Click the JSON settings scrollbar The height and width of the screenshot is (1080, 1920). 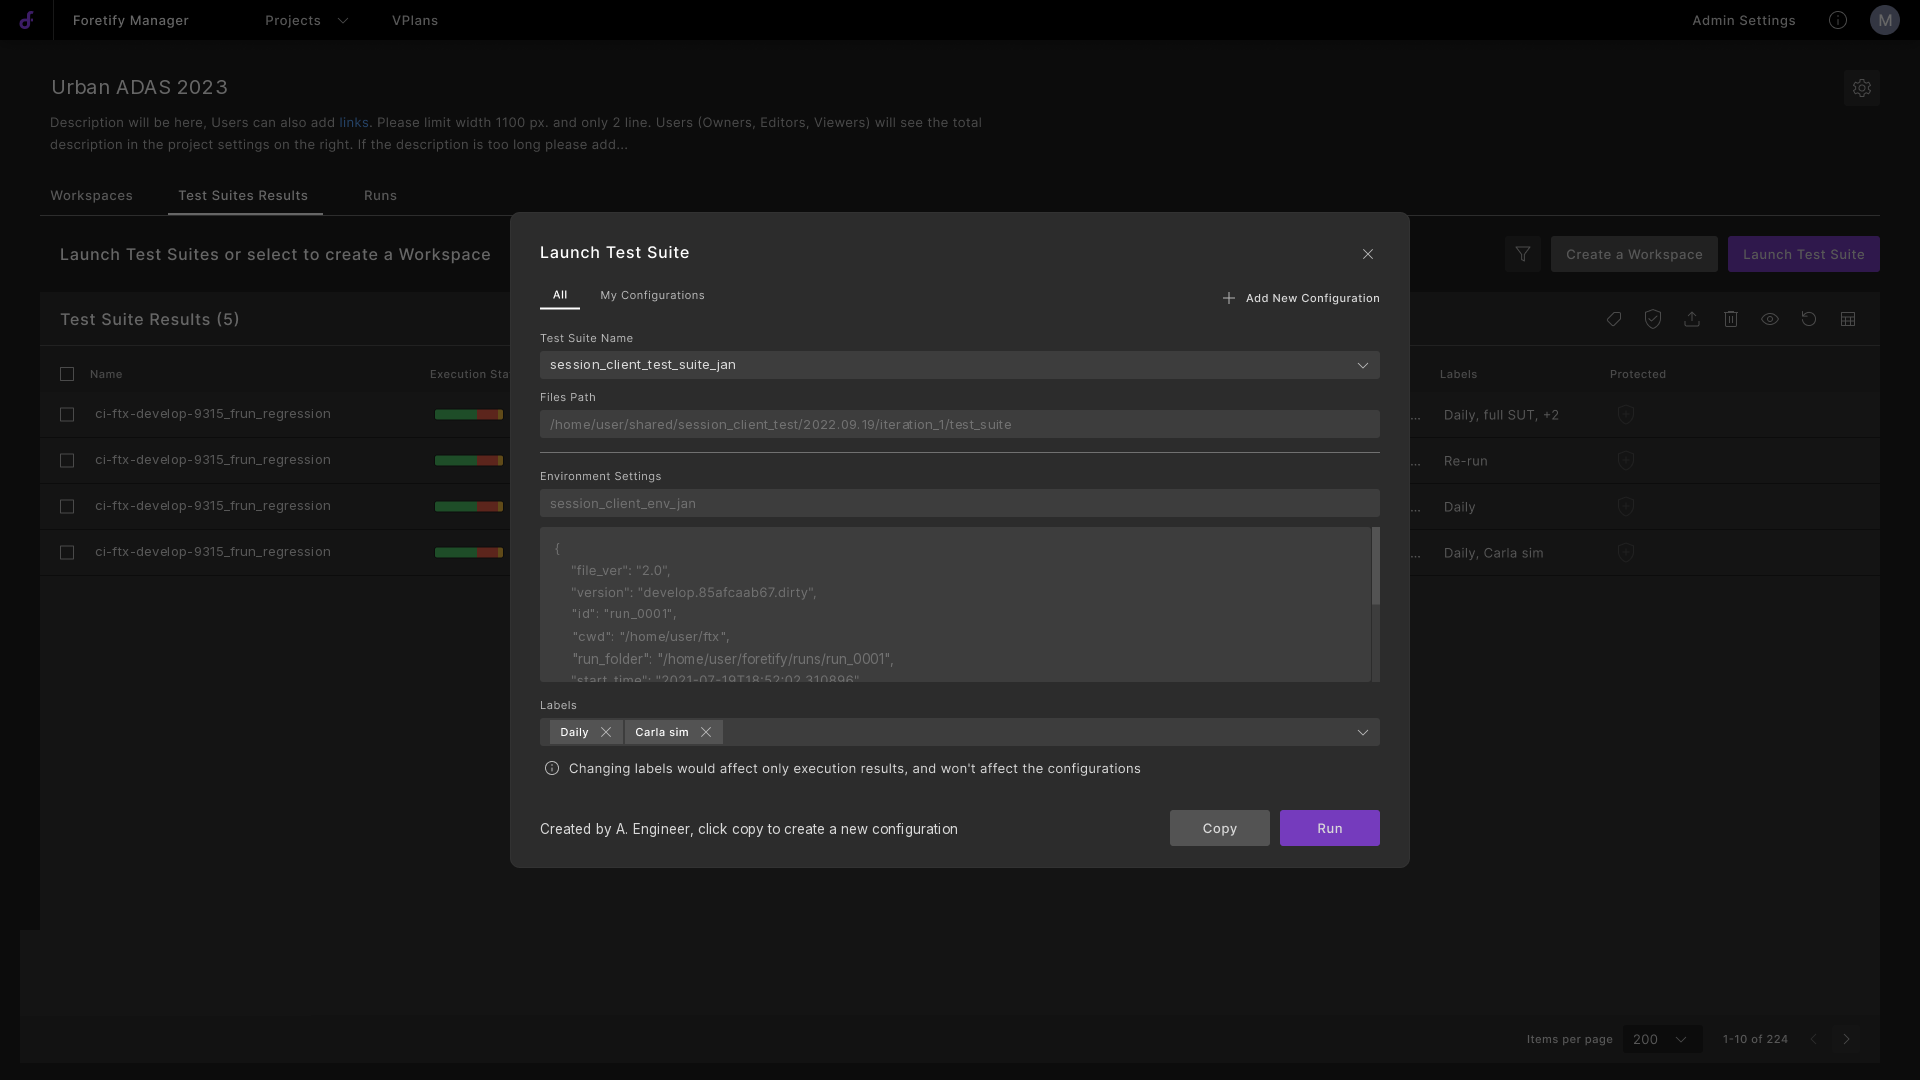pyautogui.click(x=1376, y=566)
